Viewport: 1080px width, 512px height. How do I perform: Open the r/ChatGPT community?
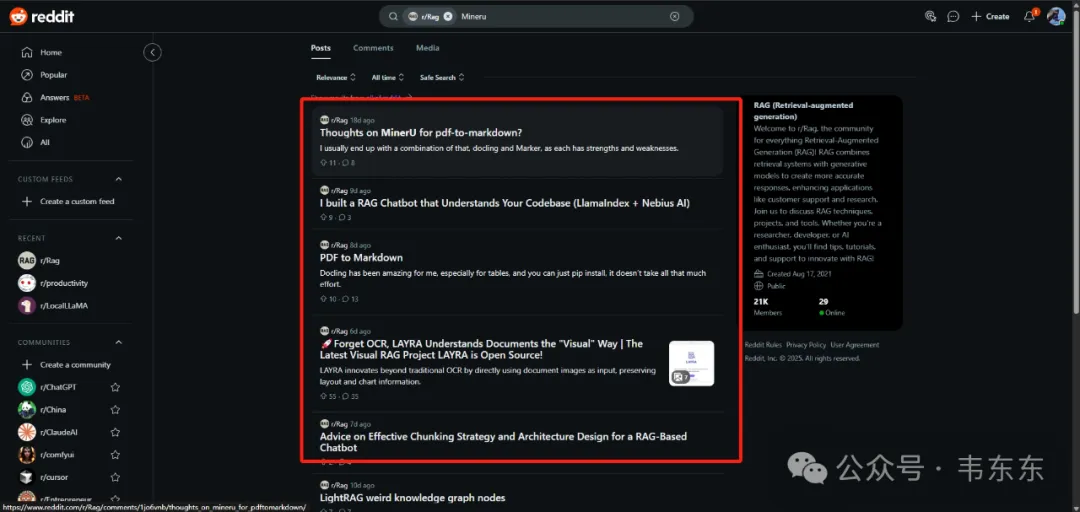(59, 387)
